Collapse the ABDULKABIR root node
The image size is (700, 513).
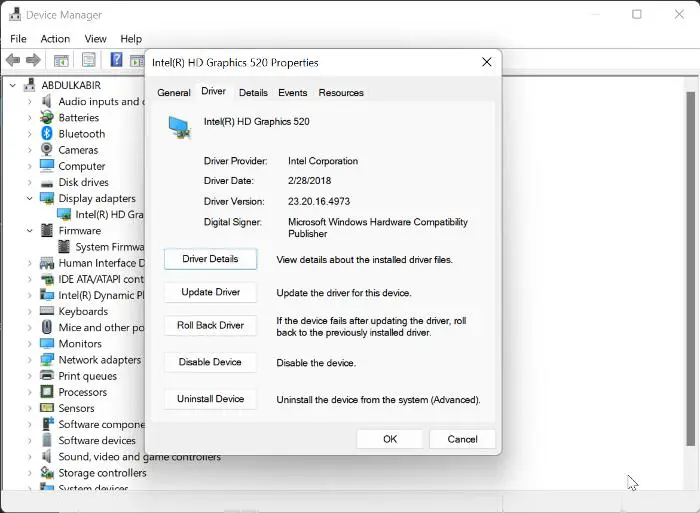coord(13,85)
